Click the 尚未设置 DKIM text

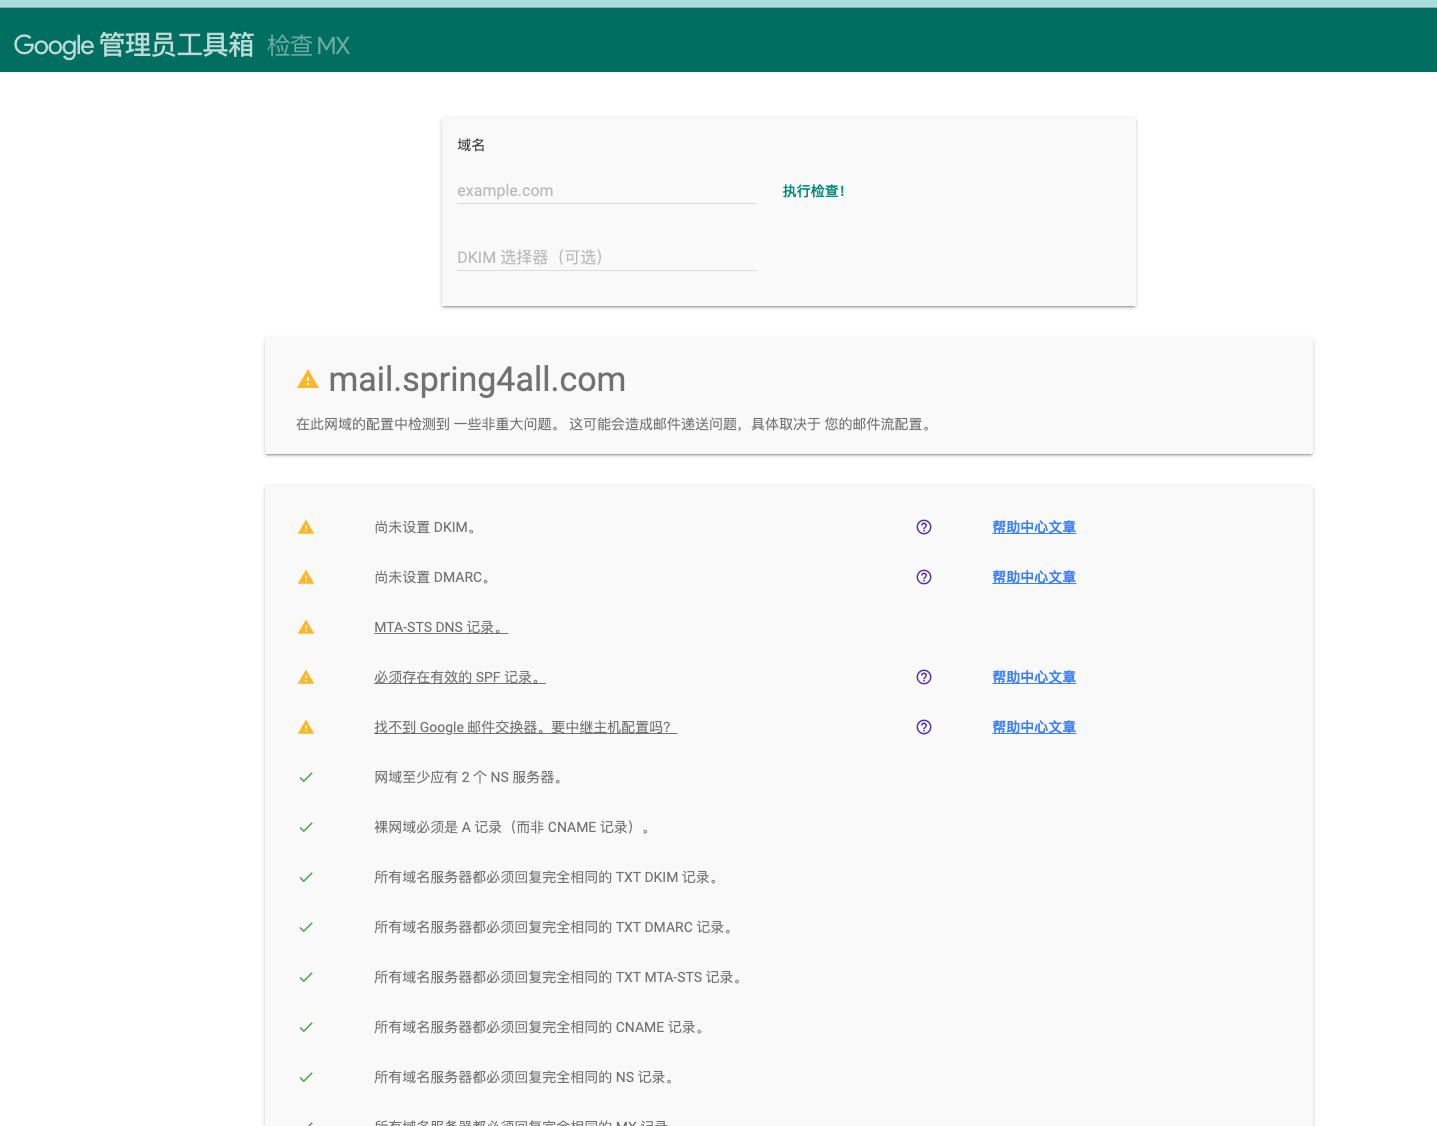tap(425, 527)
